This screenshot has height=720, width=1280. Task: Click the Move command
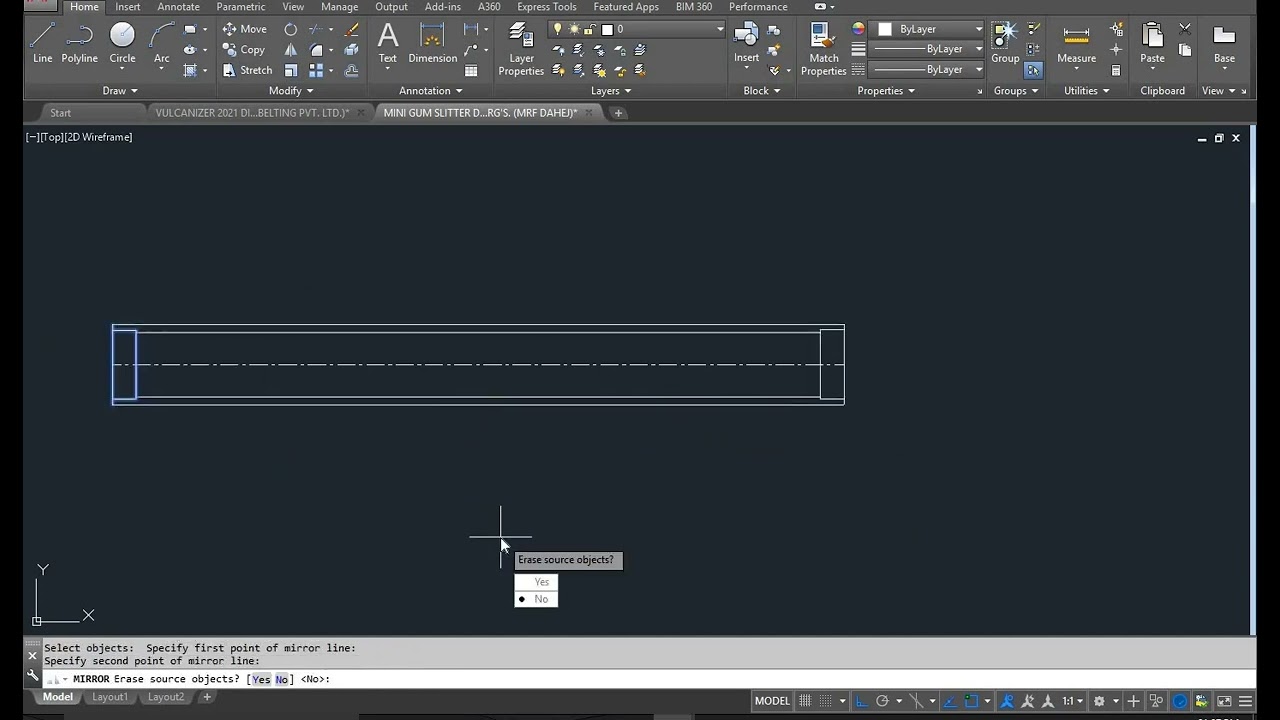point(245,29)
